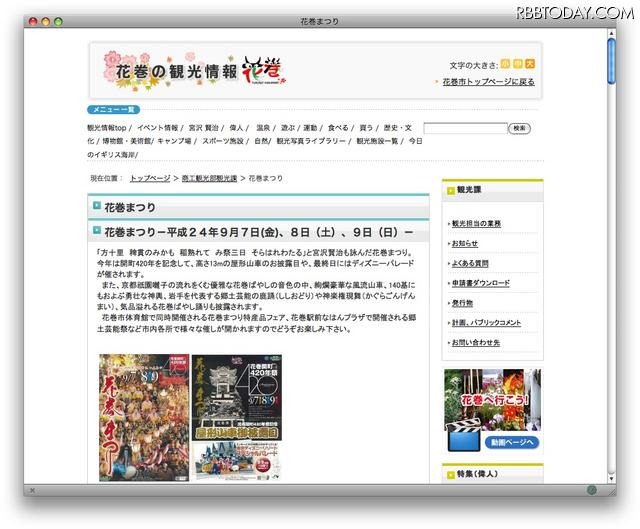
Task: Open お知らせ sidebar link
Action: click(465, 244)
